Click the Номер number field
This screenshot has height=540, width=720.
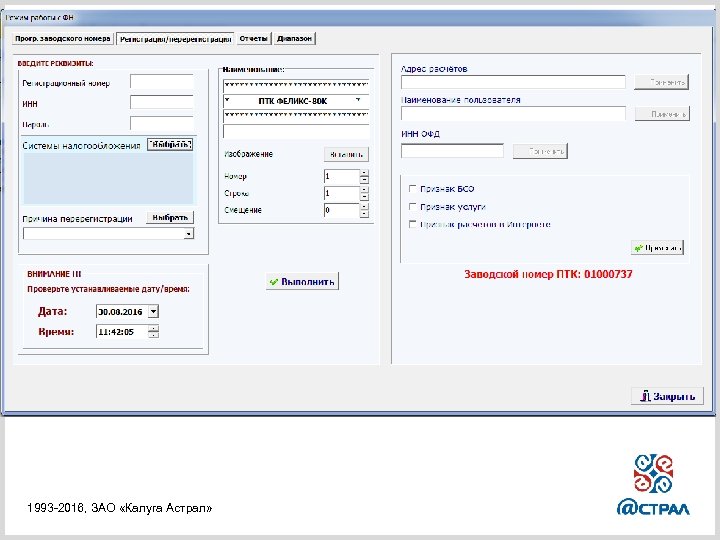point(342,176)
